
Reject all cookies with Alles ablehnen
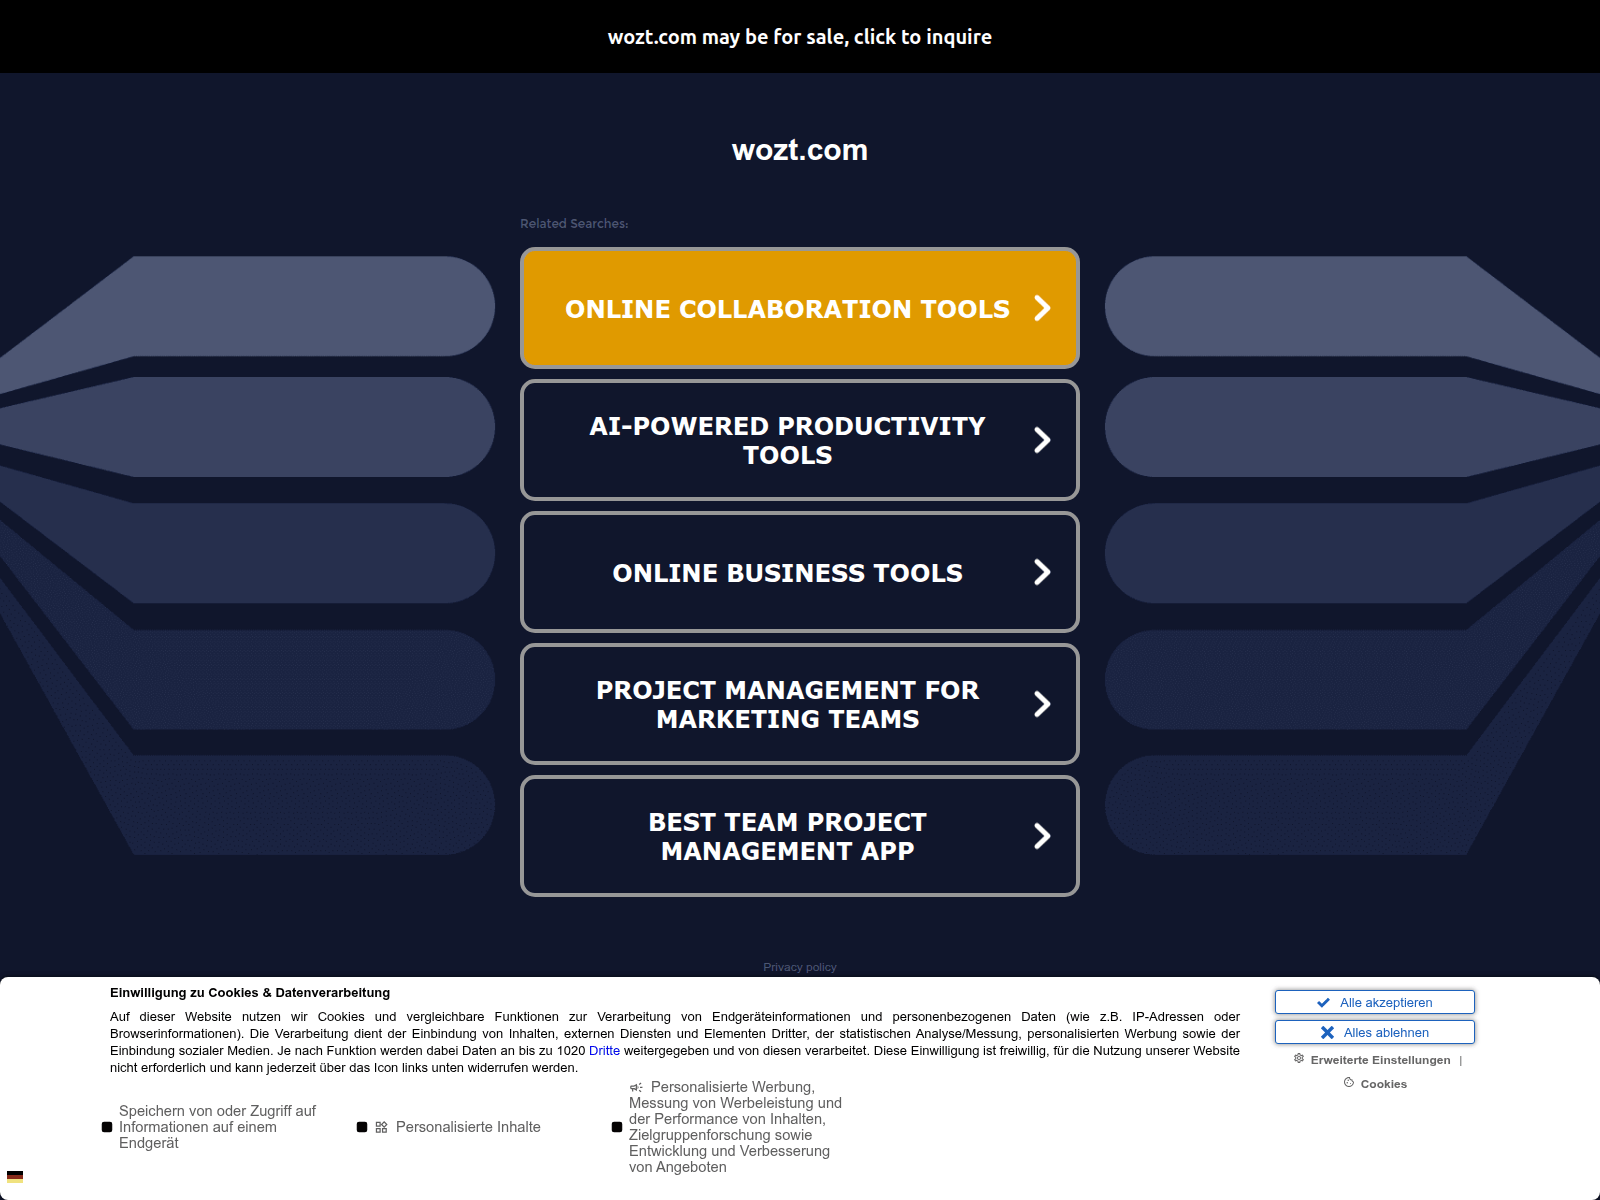coord(1375,1032)
